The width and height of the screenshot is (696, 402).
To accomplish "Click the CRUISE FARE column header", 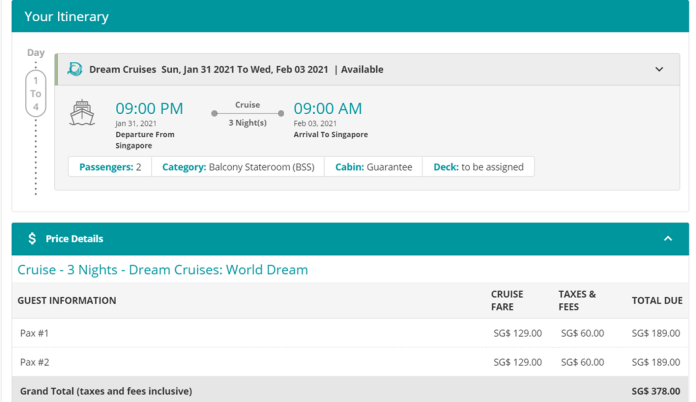I will click(507, 300).
